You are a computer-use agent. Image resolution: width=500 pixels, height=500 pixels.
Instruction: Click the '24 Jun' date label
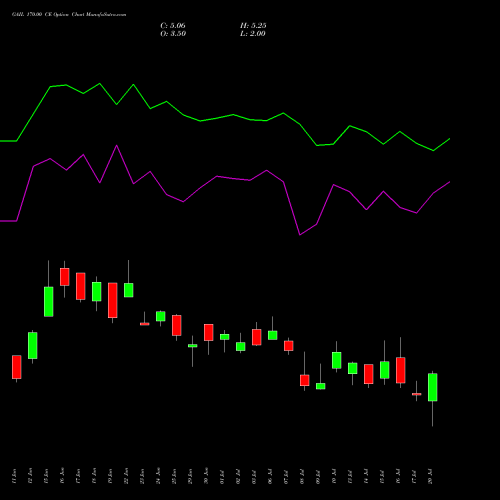158,476
